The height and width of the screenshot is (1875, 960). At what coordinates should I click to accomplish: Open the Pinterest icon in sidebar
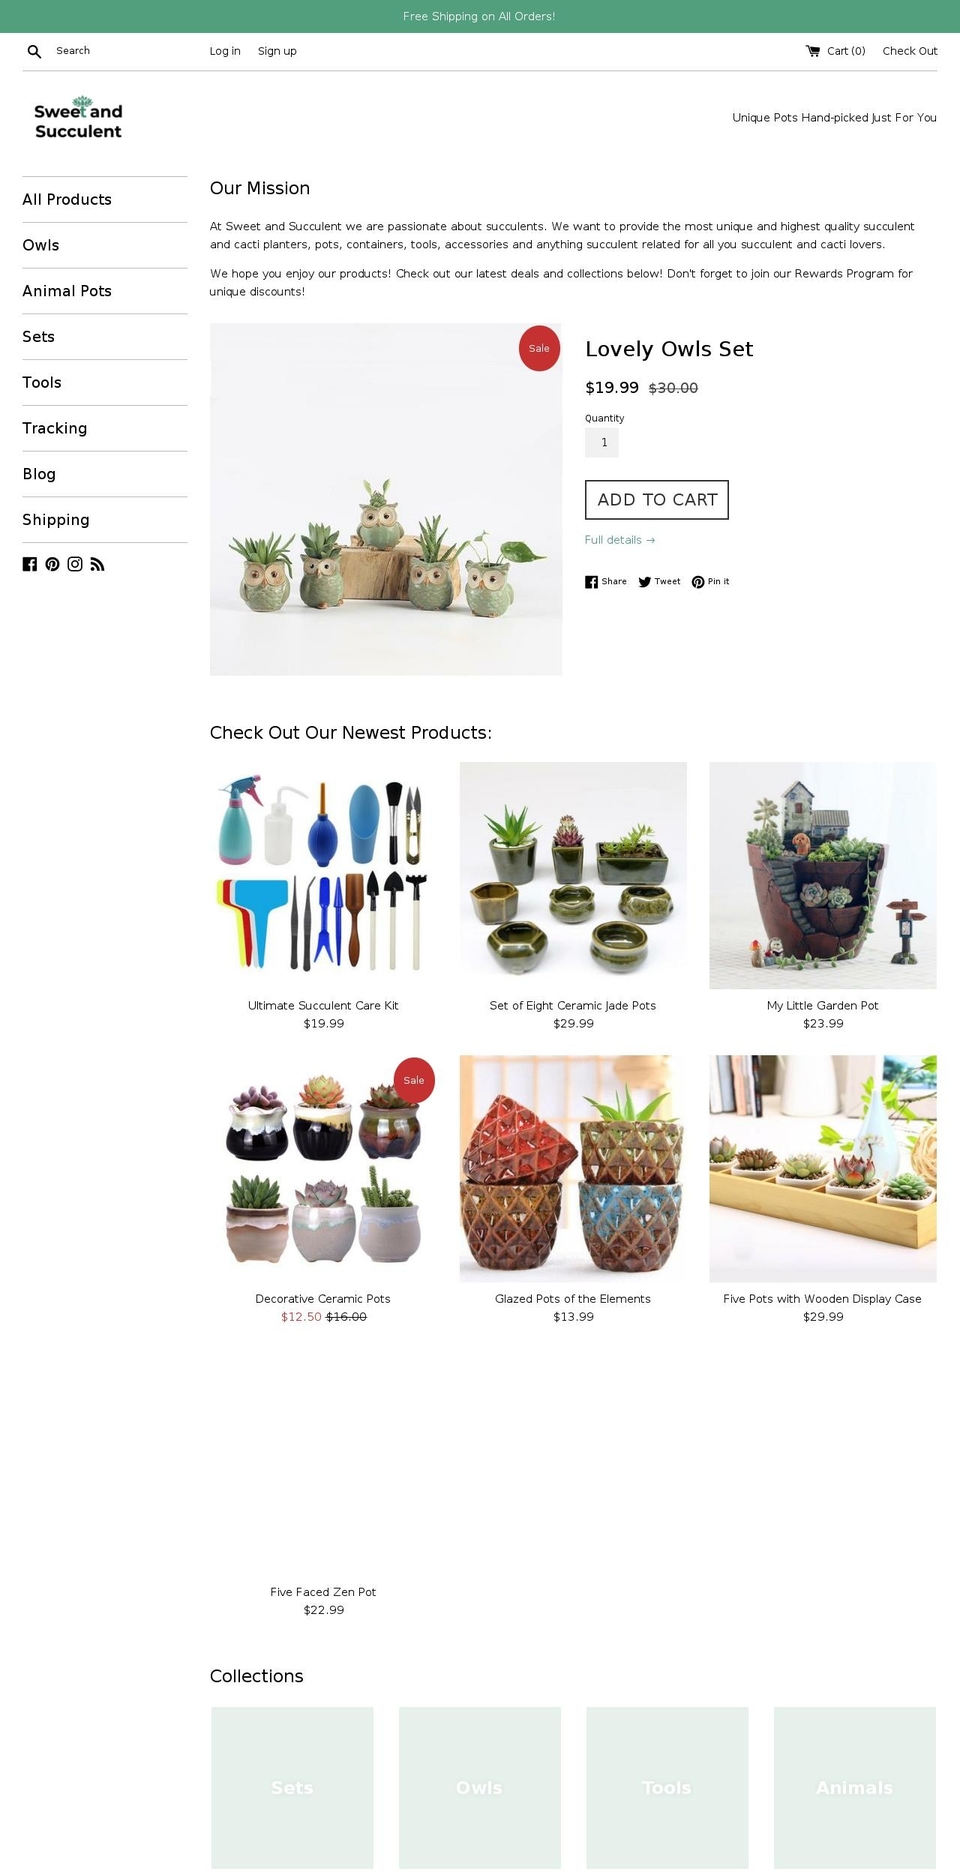[52, 564]
